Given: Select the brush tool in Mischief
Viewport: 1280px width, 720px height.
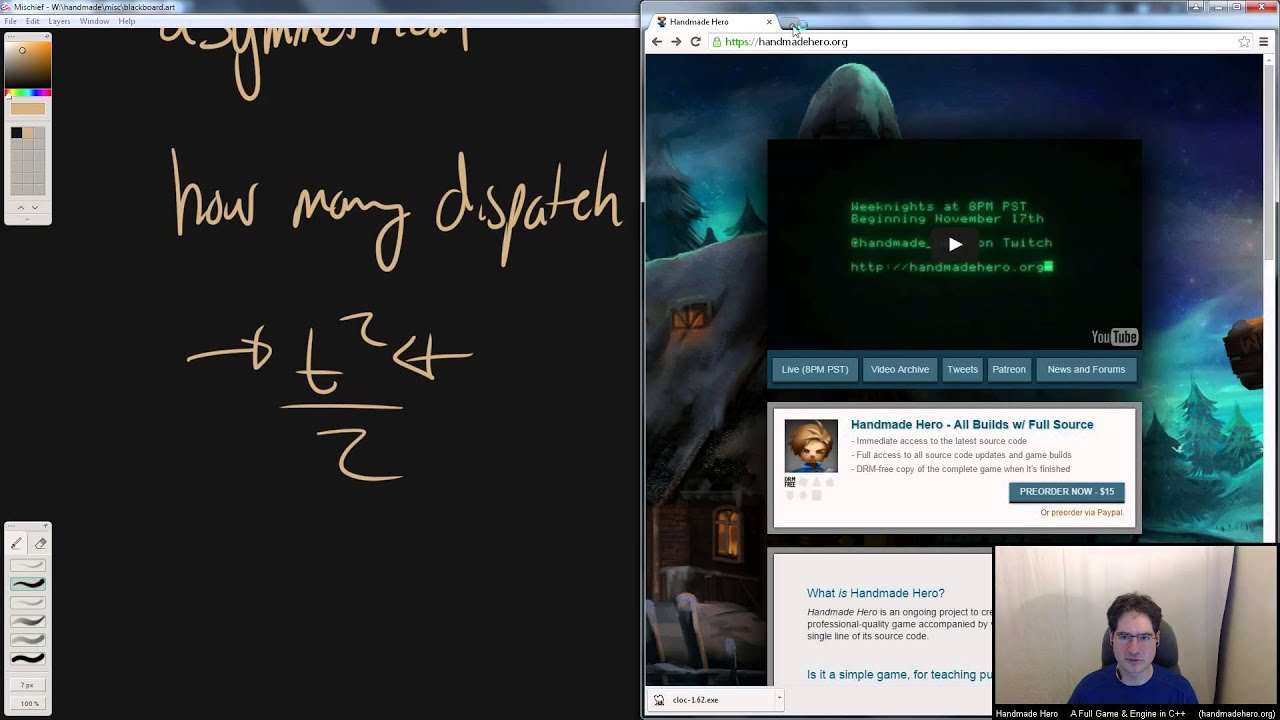Looking at the screenshot, I should click(17, 543).
